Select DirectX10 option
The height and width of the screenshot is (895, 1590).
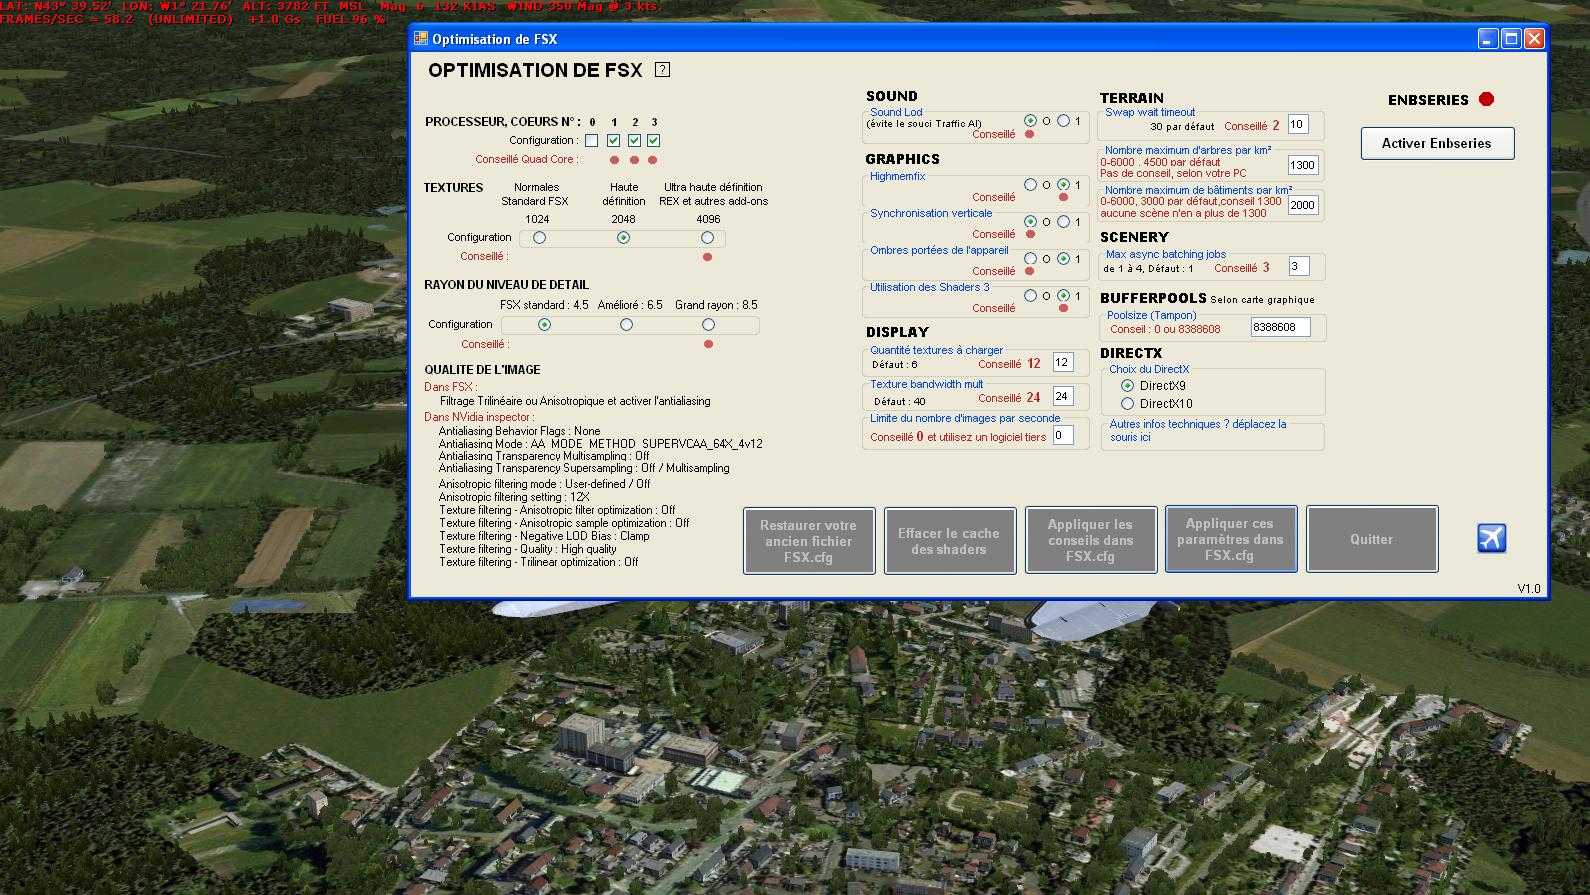[1128, 404]
